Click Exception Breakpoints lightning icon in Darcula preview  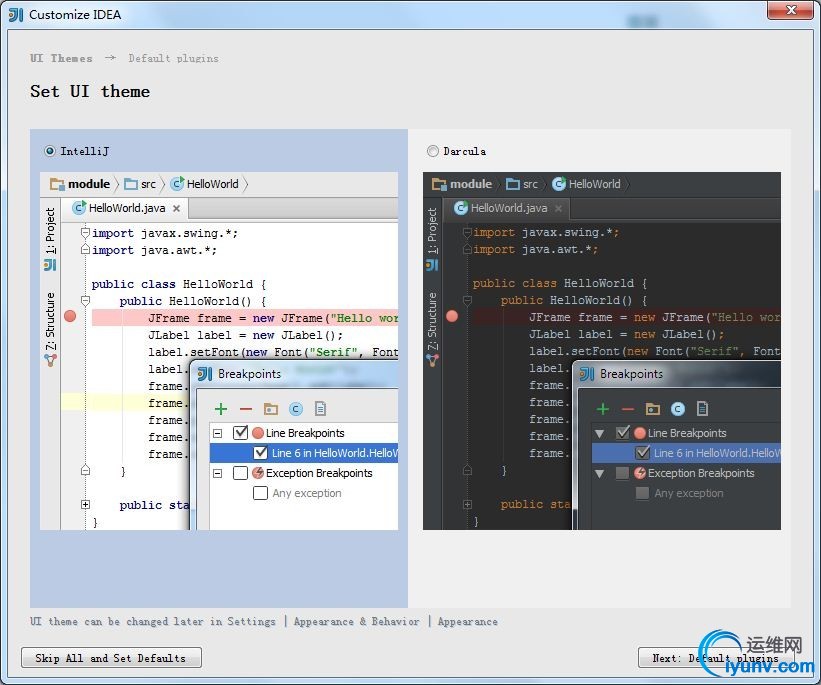pos(640,473)
